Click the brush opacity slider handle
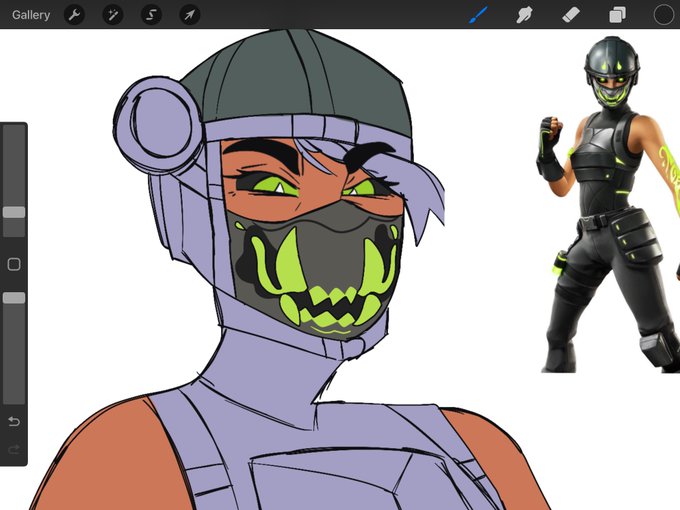The height and width of the screenshot is (510, 680). click(x=14, y=298)
